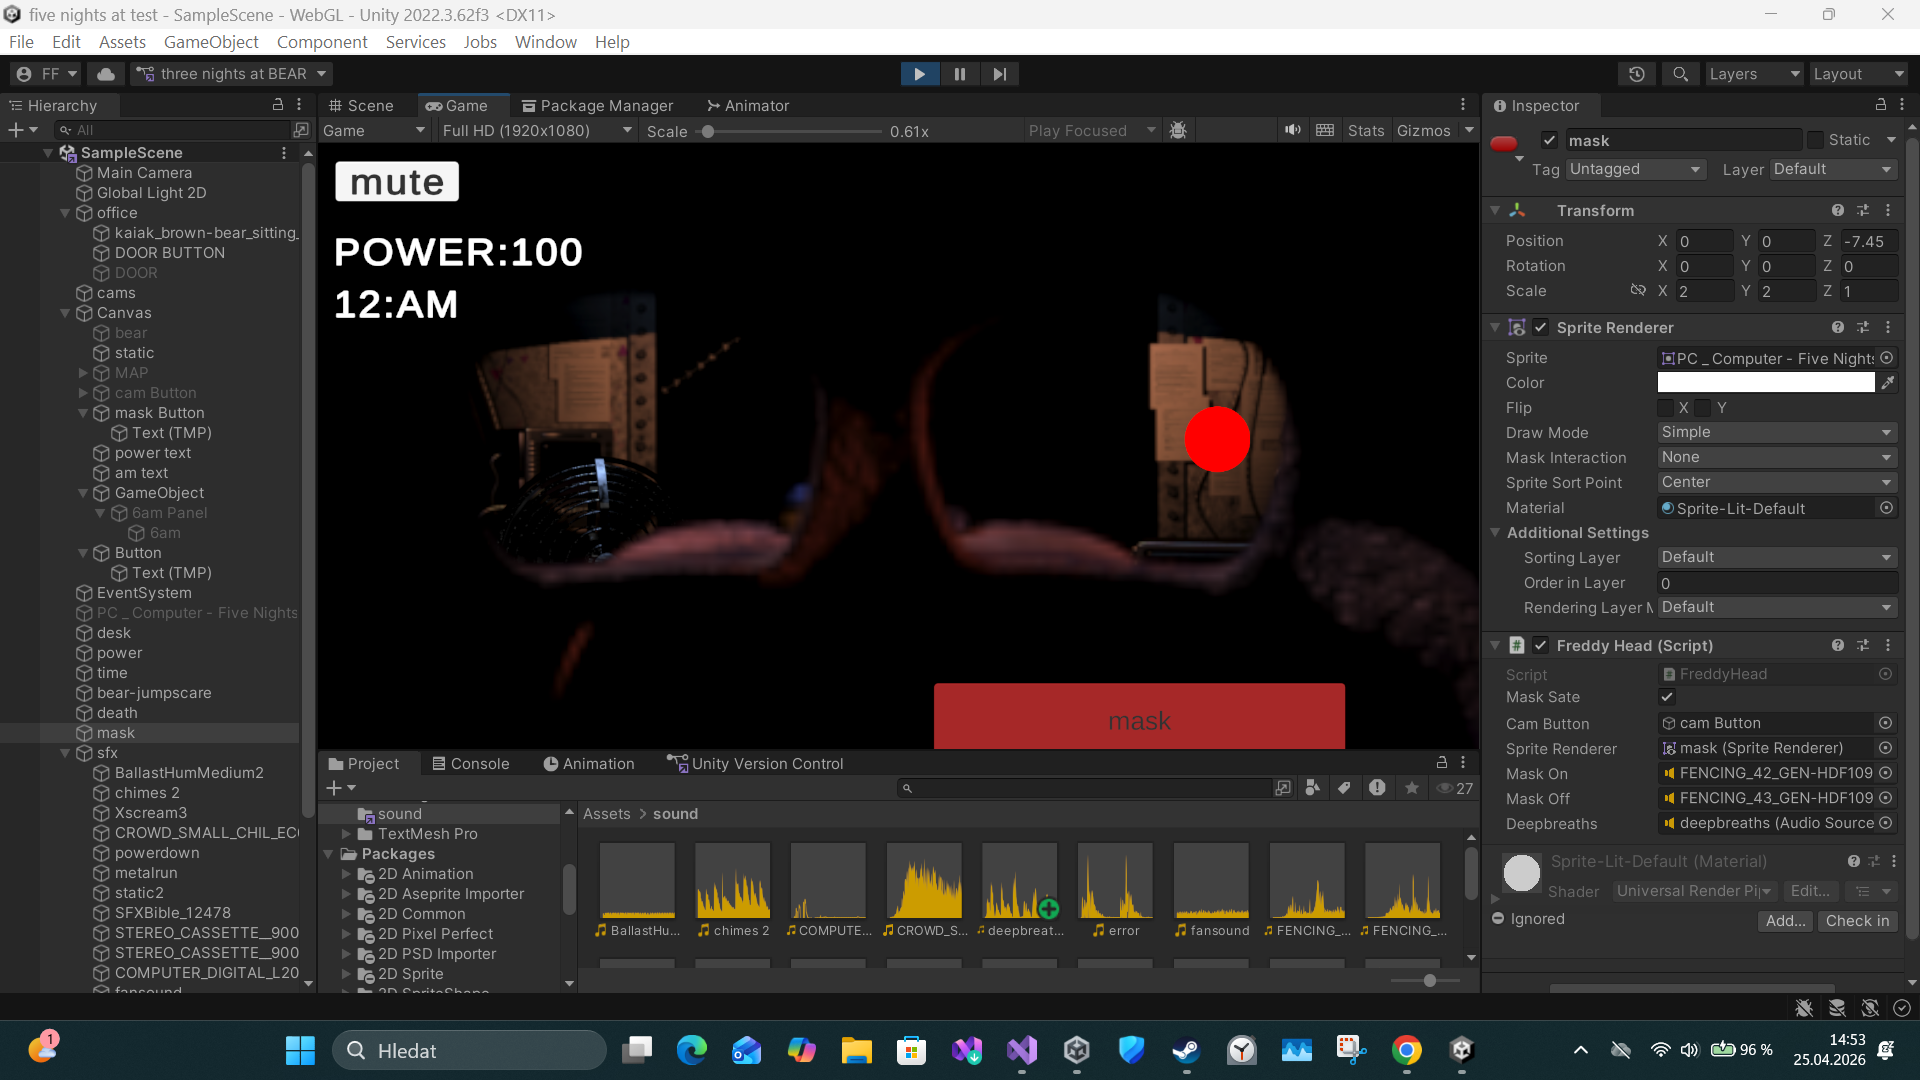Open the Sprite Renderer Color swatch
This screenshot has width=1920, height=1080.
coord(1766,383)
